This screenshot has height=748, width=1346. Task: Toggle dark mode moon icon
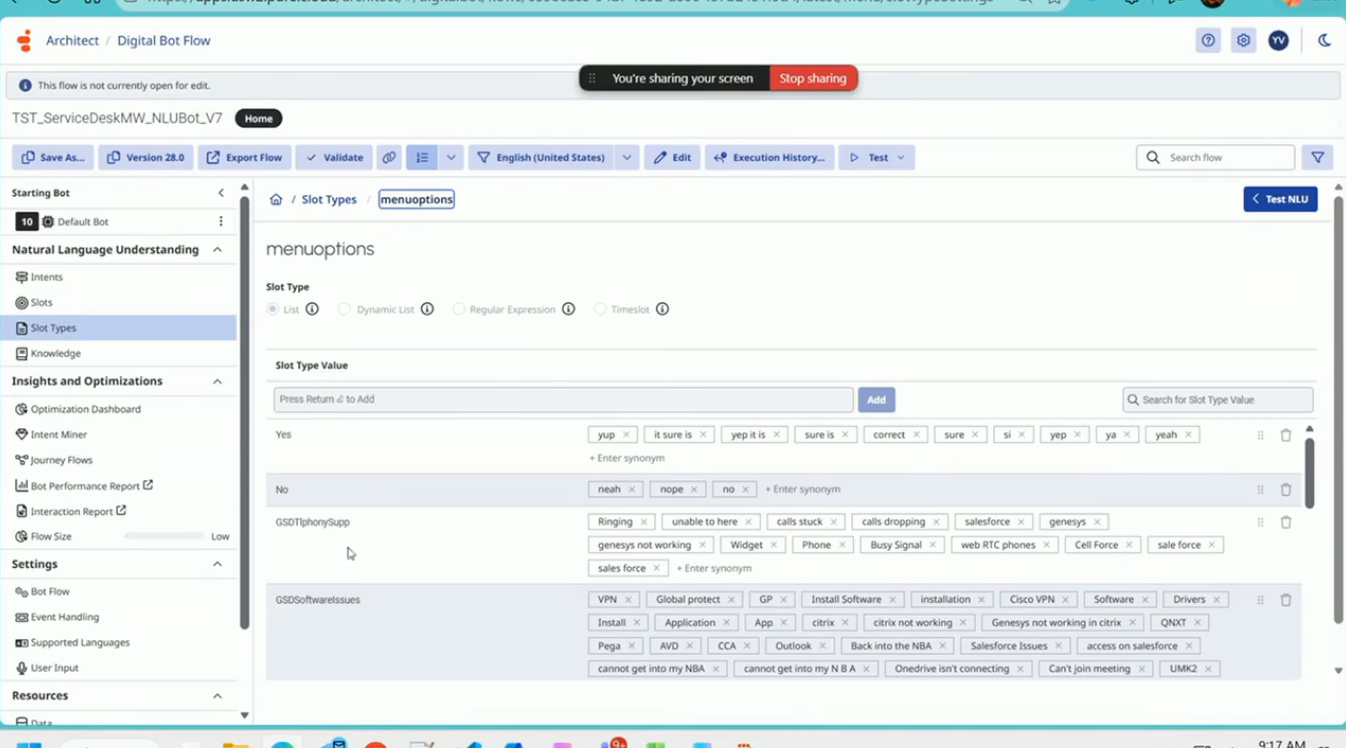coord(1324,41)
